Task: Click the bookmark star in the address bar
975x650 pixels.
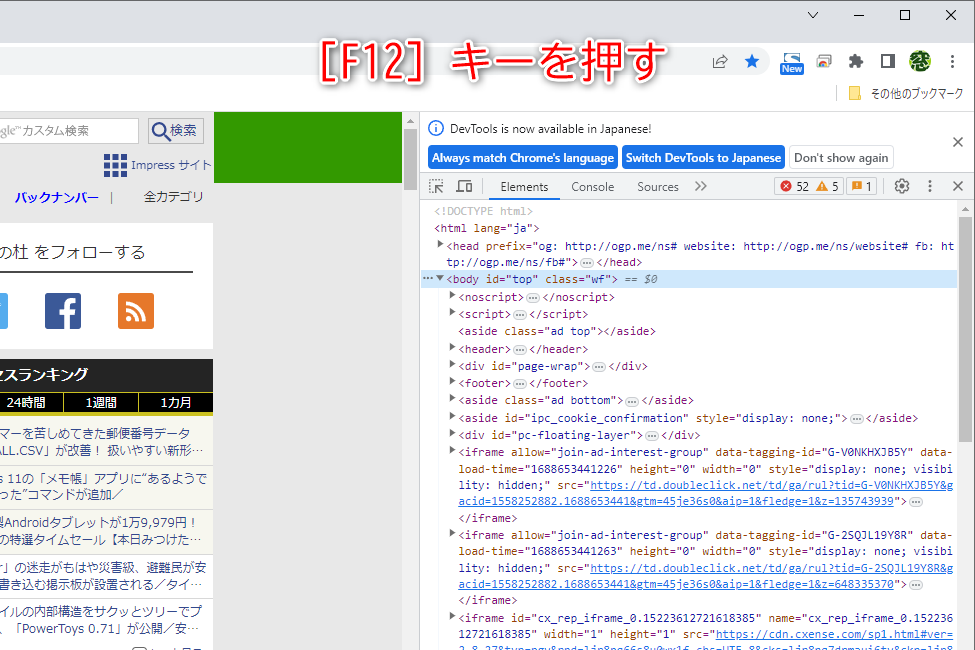Action: tap(752, 61)
